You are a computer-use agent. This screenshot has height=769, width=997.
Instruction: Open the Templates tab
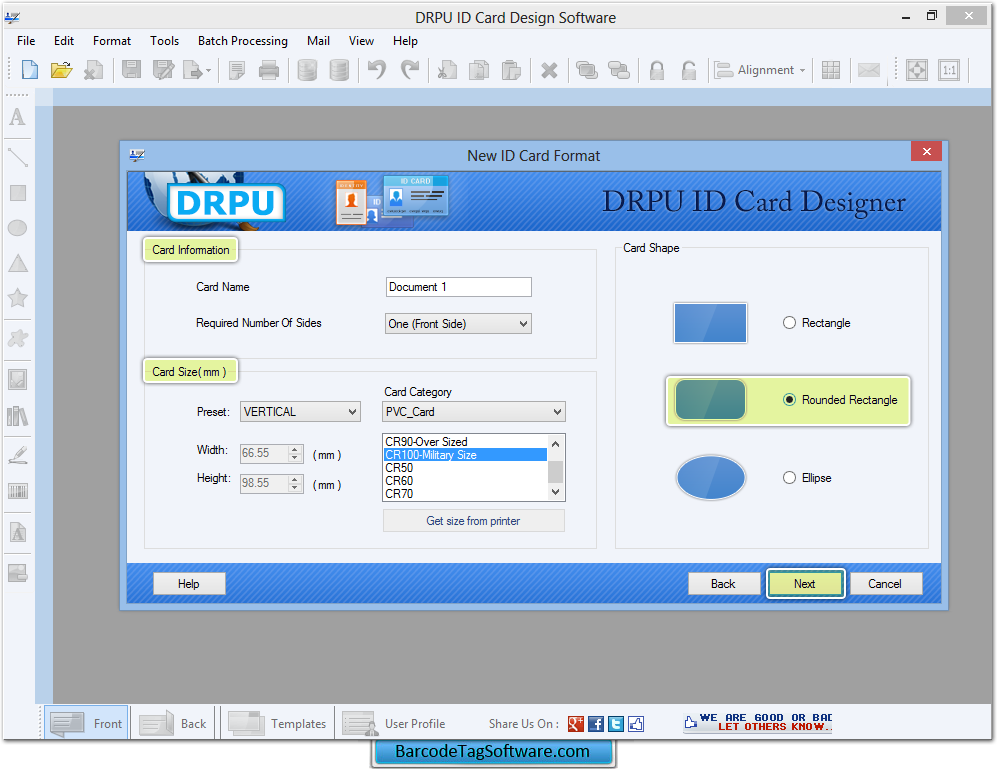point(277,724)
